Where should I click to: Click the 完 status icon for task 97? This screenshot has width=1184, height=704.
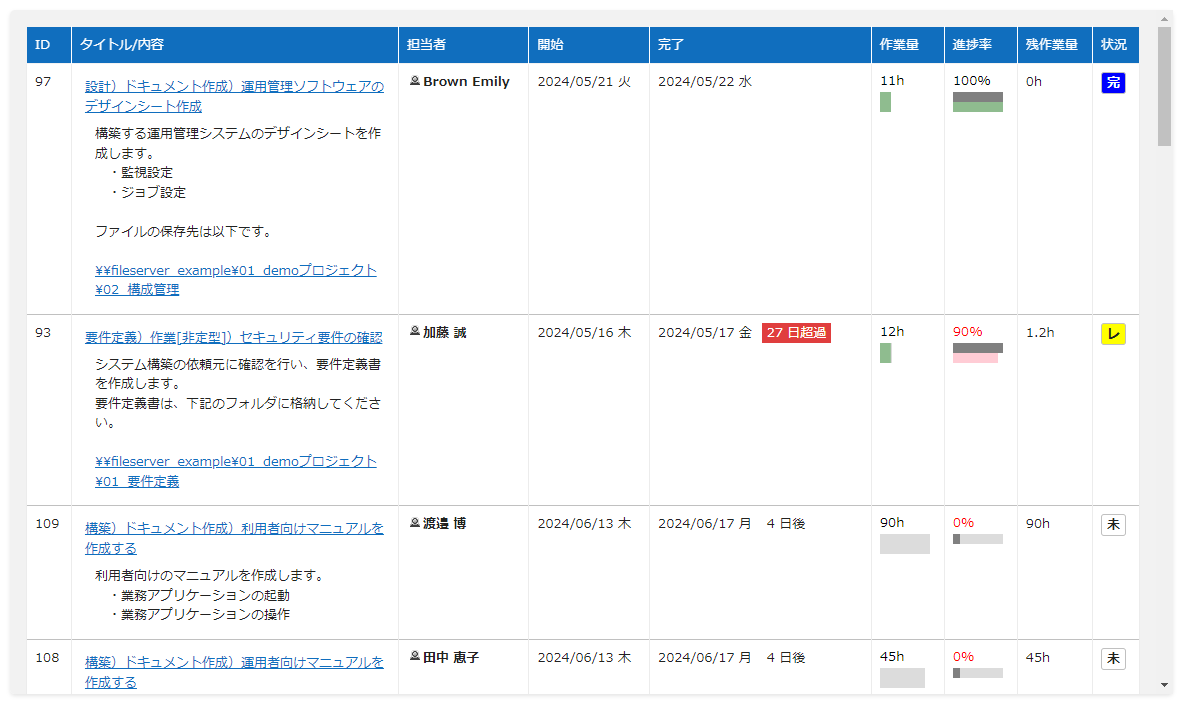(1113, 82)
